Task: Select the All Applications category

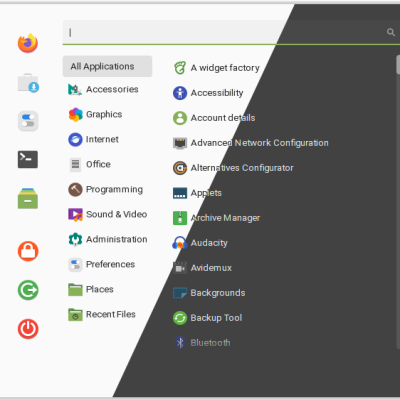Action: coord(107,66)
